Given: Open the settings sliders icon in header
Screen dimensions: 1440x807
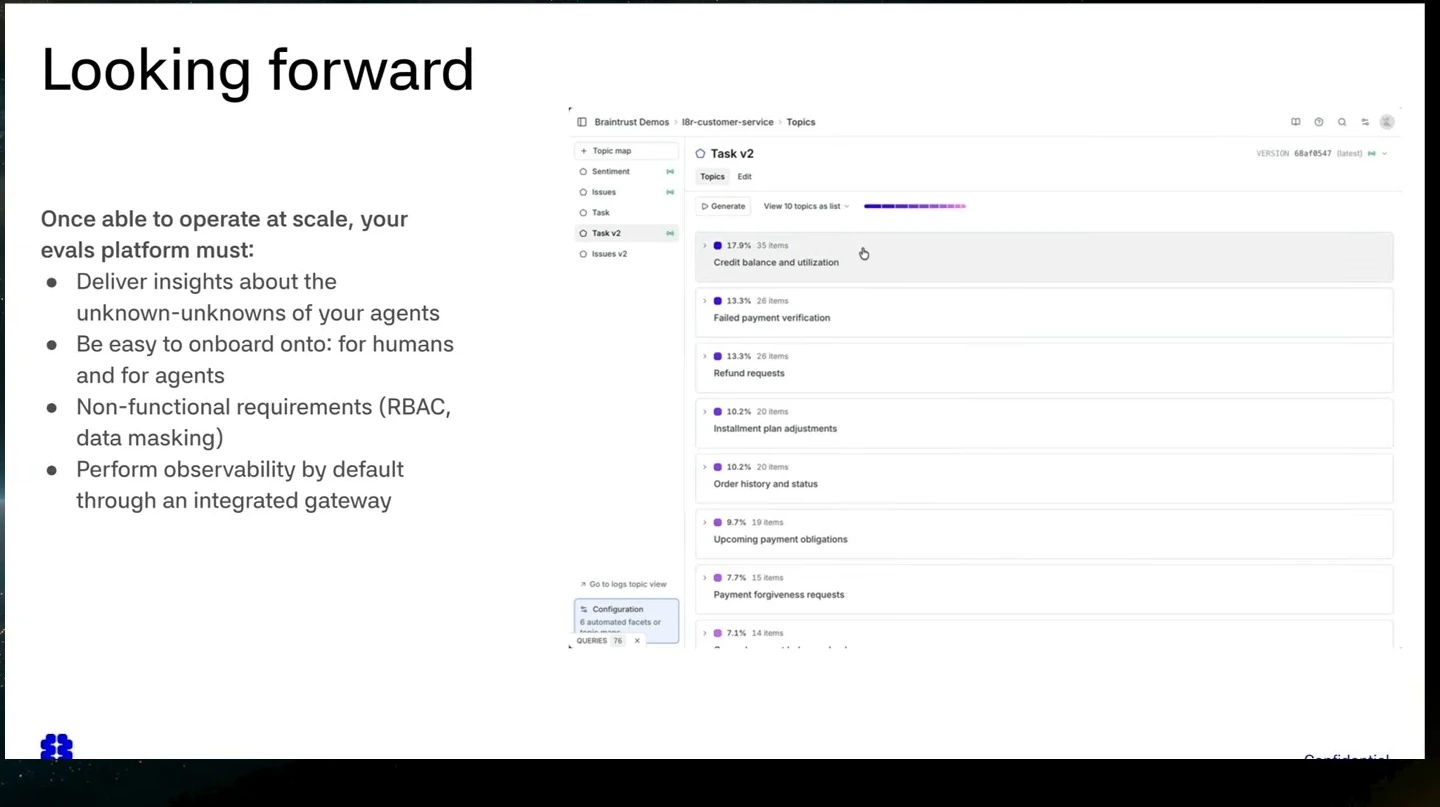Looking at the screenshot, I should click(1365, 122).
